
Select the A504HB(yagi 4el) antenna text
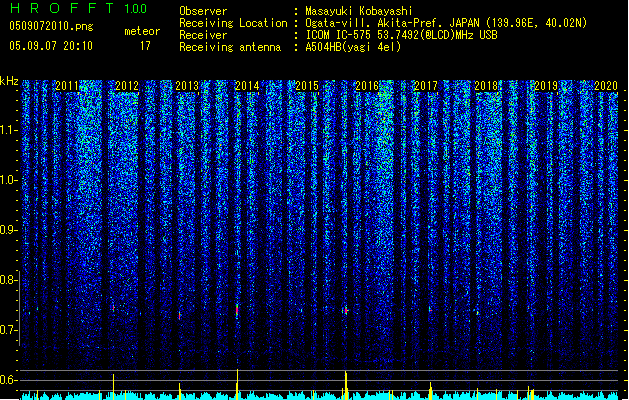[353, 47]
